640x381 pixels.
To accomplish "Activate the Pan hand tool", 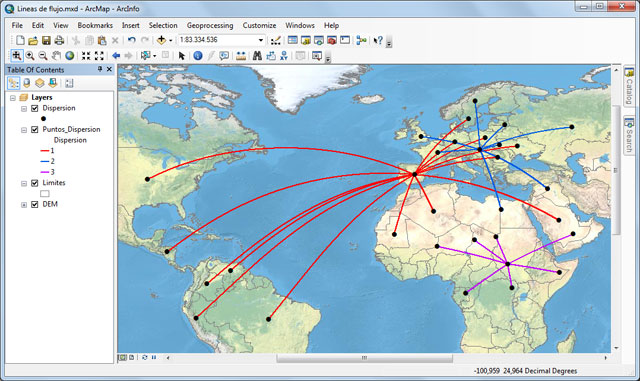I will (x=56, y=56).
